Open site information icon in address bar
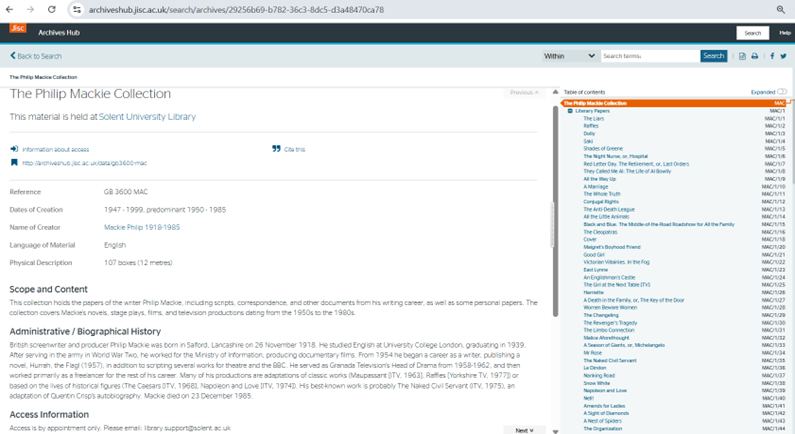This screenshot has height=434, width=795. coord(77,10)
